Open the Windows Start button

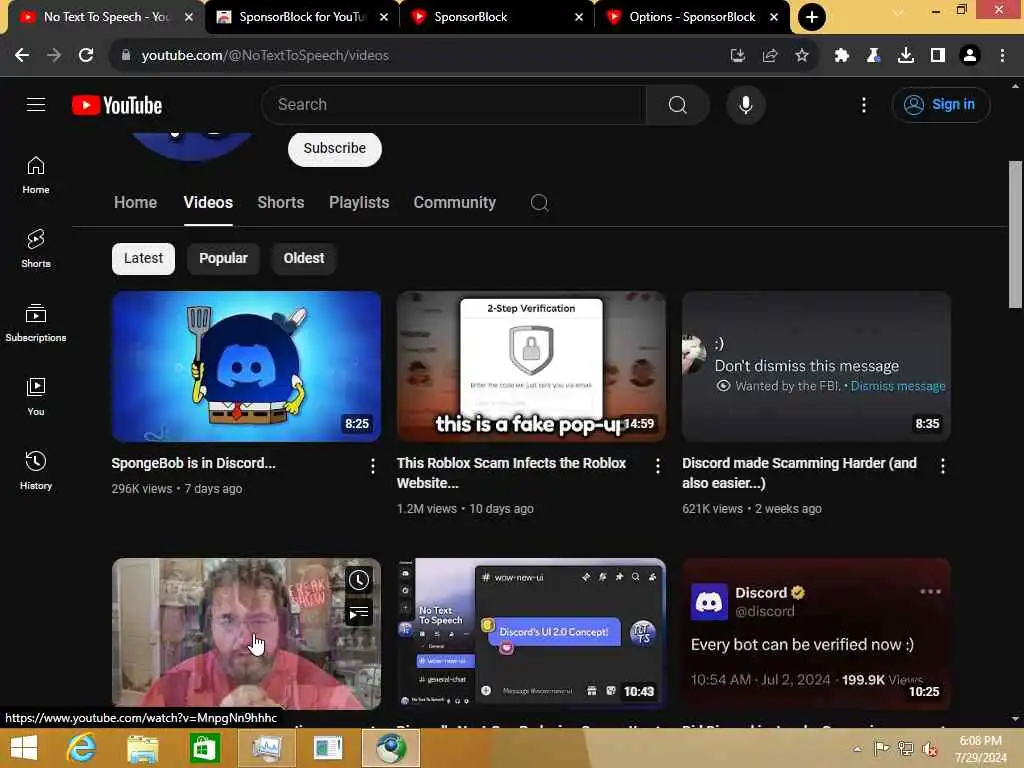pyautogui.click(x=24, y=748)
